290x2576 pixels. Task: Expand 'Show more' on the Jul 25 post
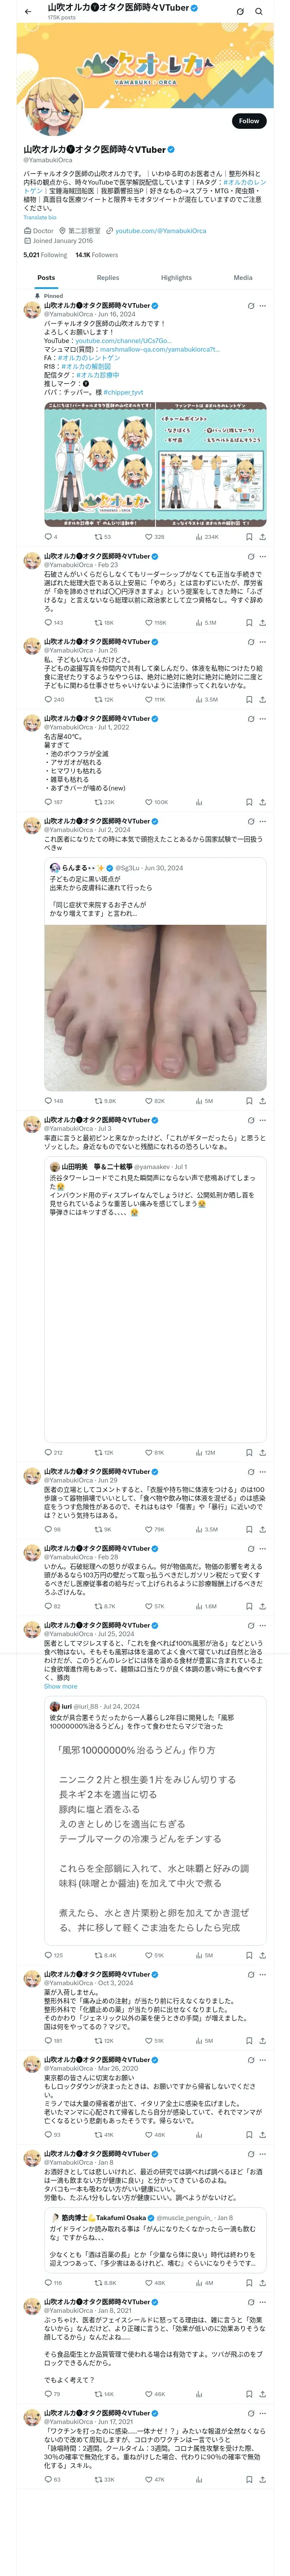click(x=60, y=1686)
